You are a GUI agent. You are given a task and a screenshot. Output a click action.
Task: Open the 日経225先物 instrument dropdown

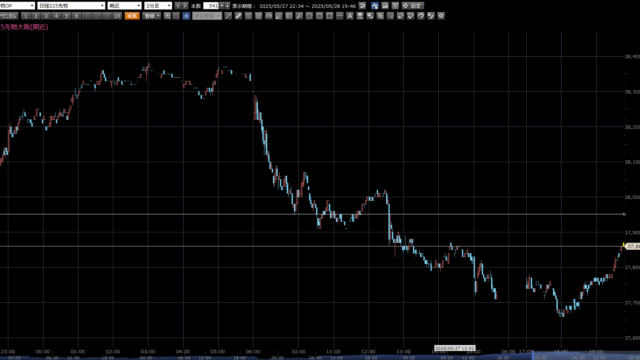click(x=71, y=6)
